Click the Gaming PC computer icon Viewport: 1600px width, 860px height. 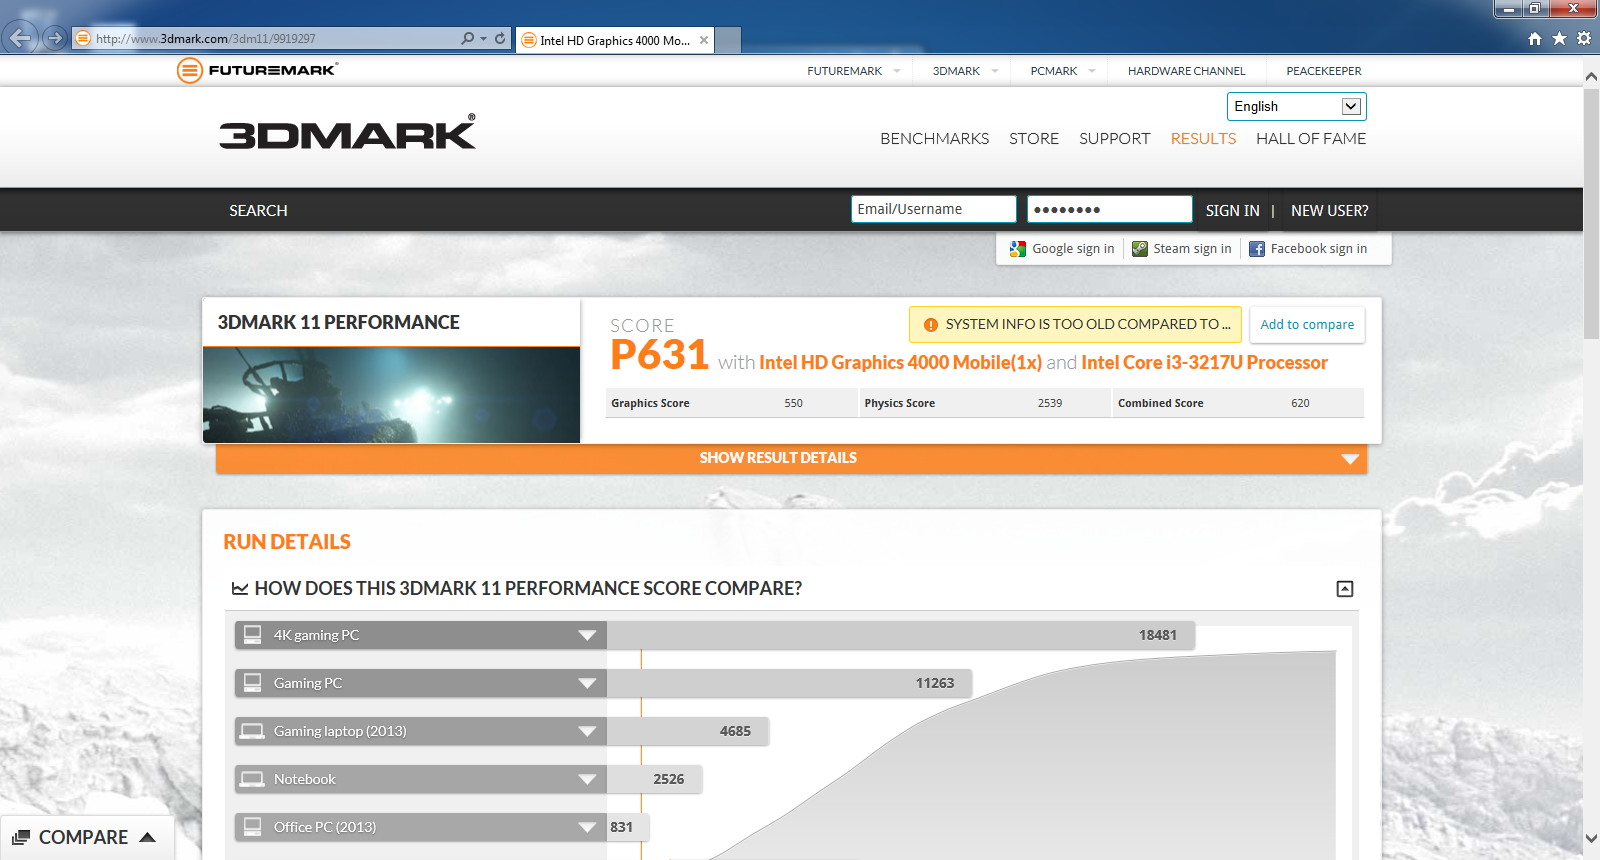point(253,683)
